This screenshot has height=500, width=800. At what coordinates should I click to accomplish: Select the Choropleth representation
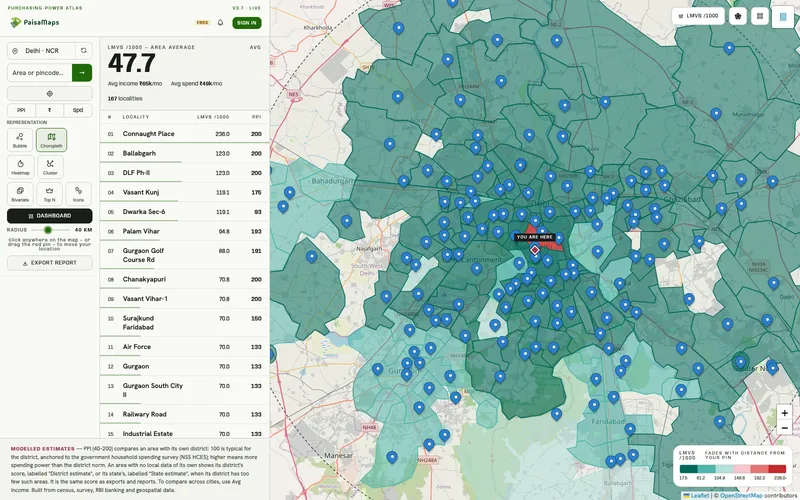[51, 140]
